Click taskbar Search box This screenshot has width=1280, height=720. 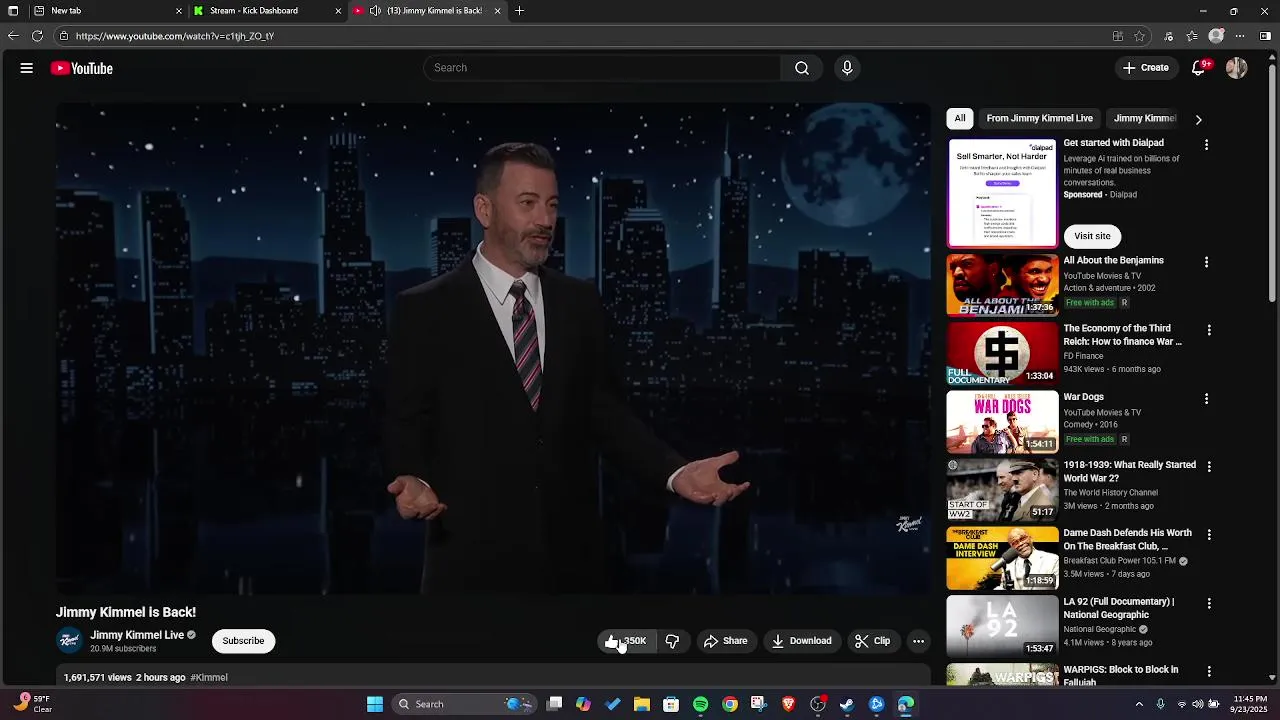coord(465,704)
